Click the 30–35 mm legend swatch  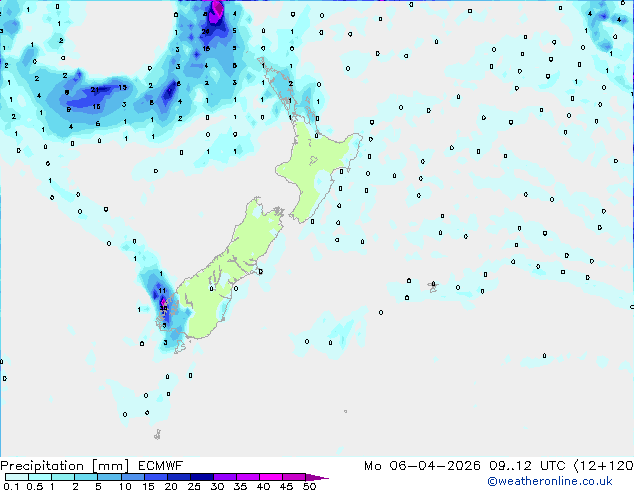tap(224, 477)
